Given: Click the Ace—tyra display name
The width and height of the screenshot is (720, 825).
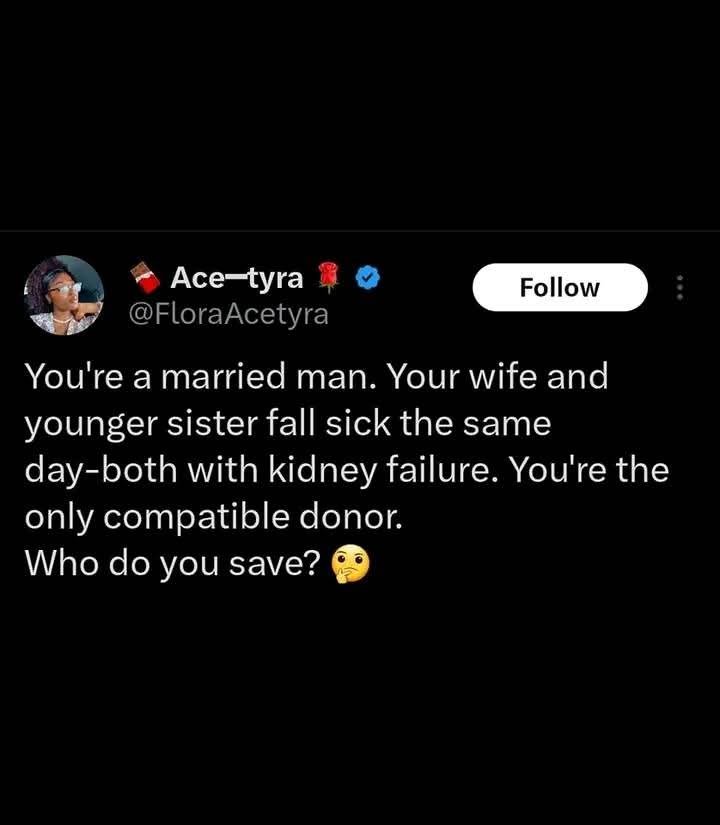Looking at the screenshot, I should [237, 277].
